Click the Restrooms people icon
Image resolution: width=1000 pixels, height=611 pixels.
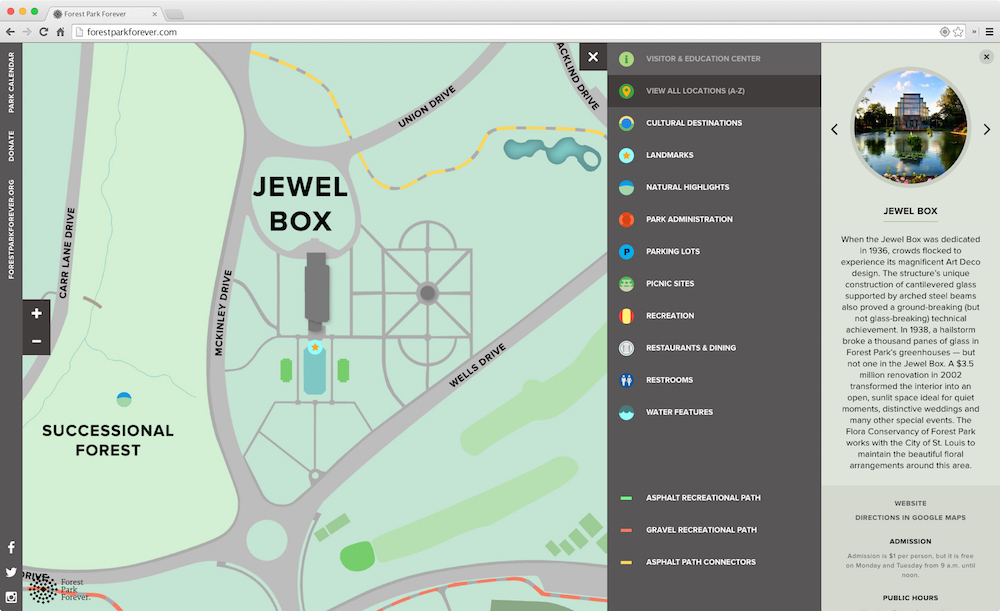tap(626, 380)
